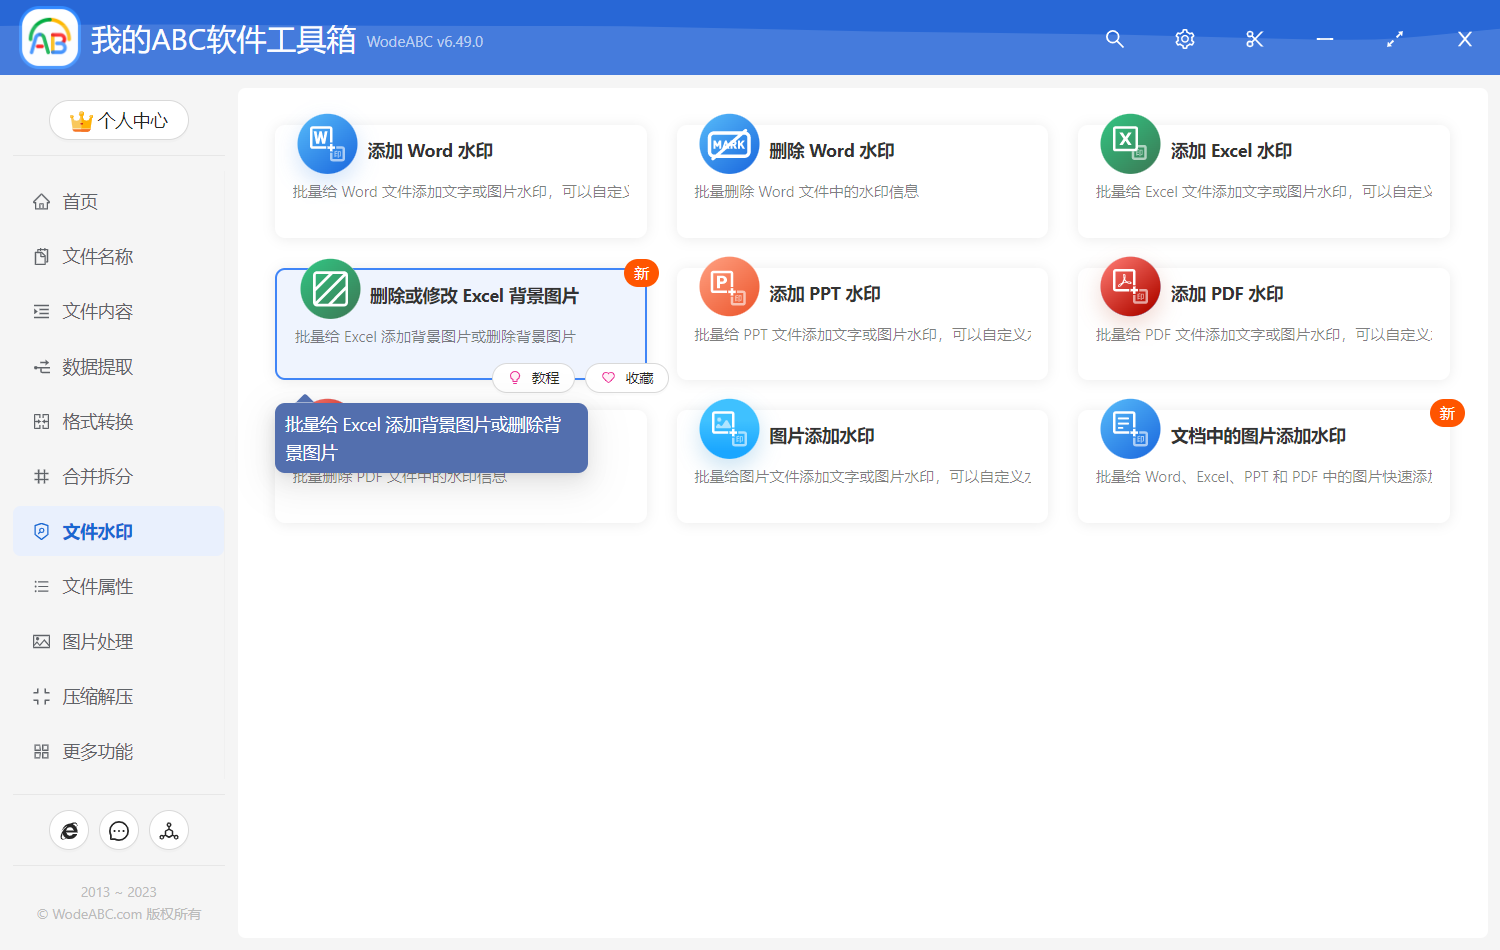Click the 图片添加水印 picture icon
Screen dimensions: 1500x950
[x=729, y=428]
